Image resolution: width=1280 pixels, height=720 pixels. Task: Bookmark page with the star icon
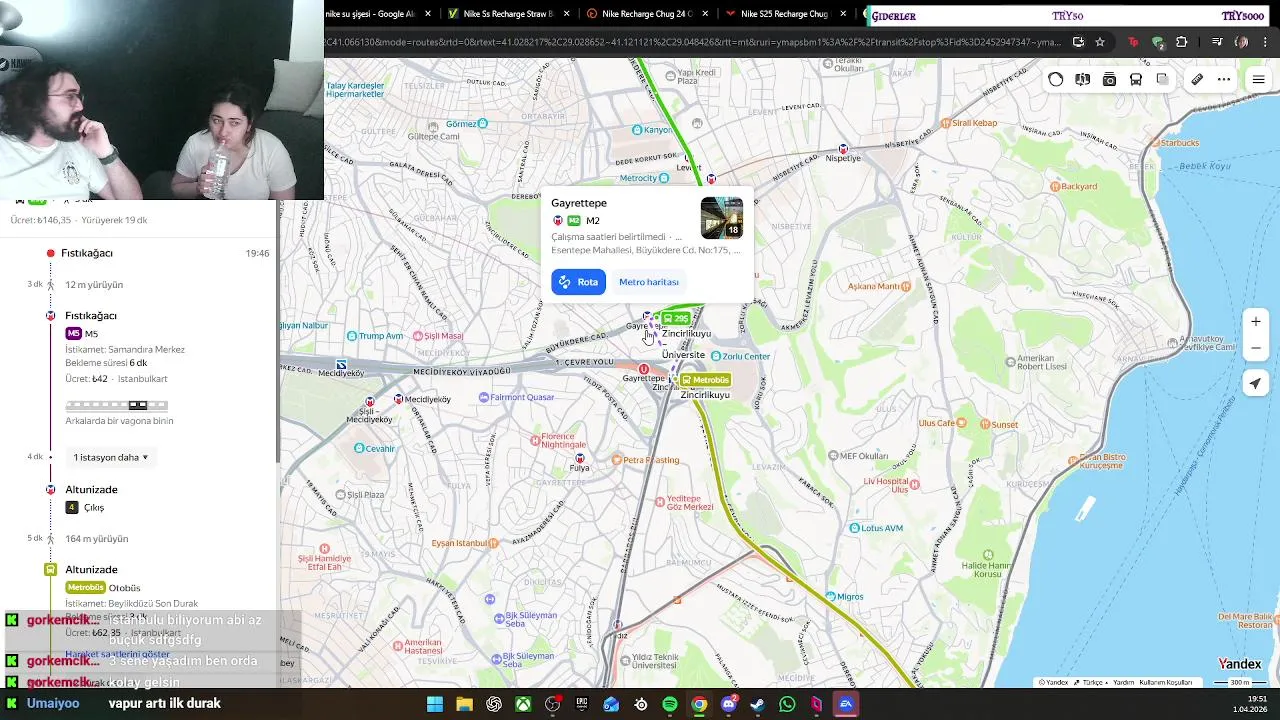tap(1100, 42)
